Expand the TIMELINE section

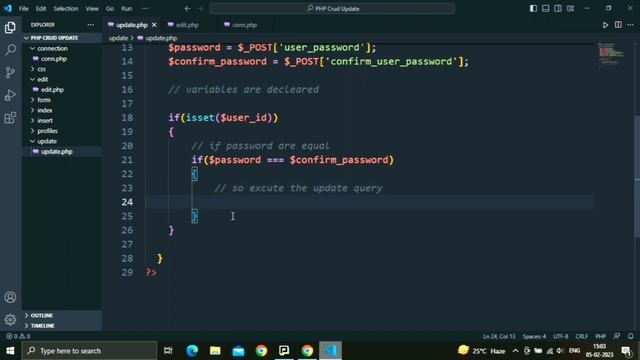click(62, 325)
